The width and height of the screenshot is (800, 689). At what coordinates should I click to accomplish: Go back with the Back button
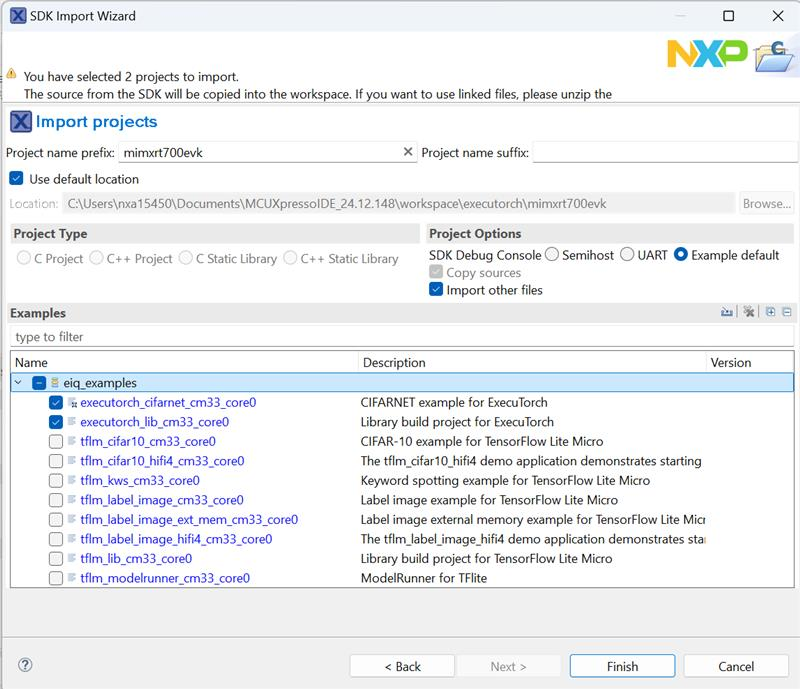coord(401,666)
